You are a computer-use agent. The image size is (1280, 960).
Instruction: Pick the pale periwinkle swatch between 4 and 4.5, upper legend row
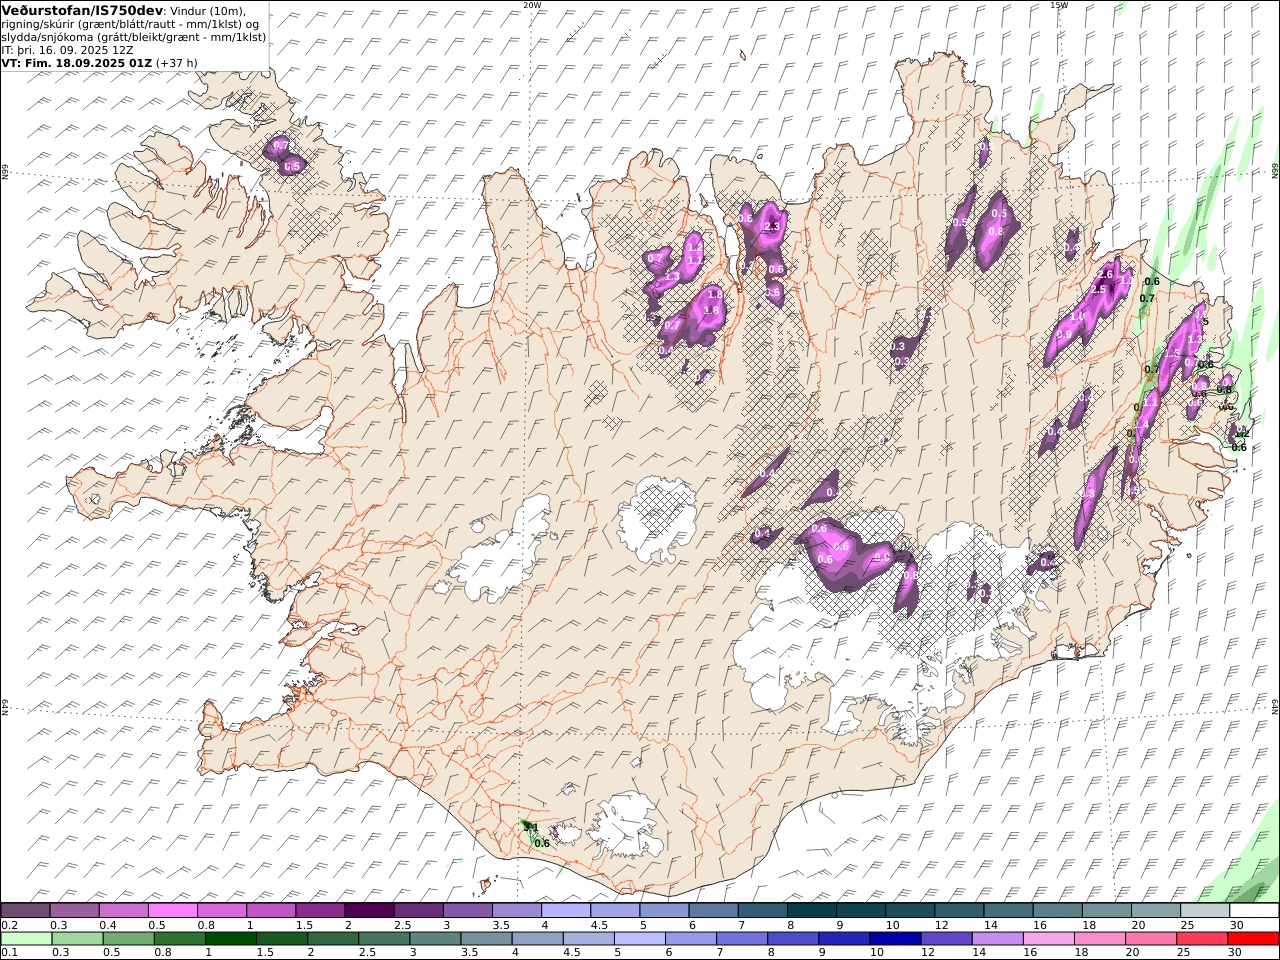(564, 911)
